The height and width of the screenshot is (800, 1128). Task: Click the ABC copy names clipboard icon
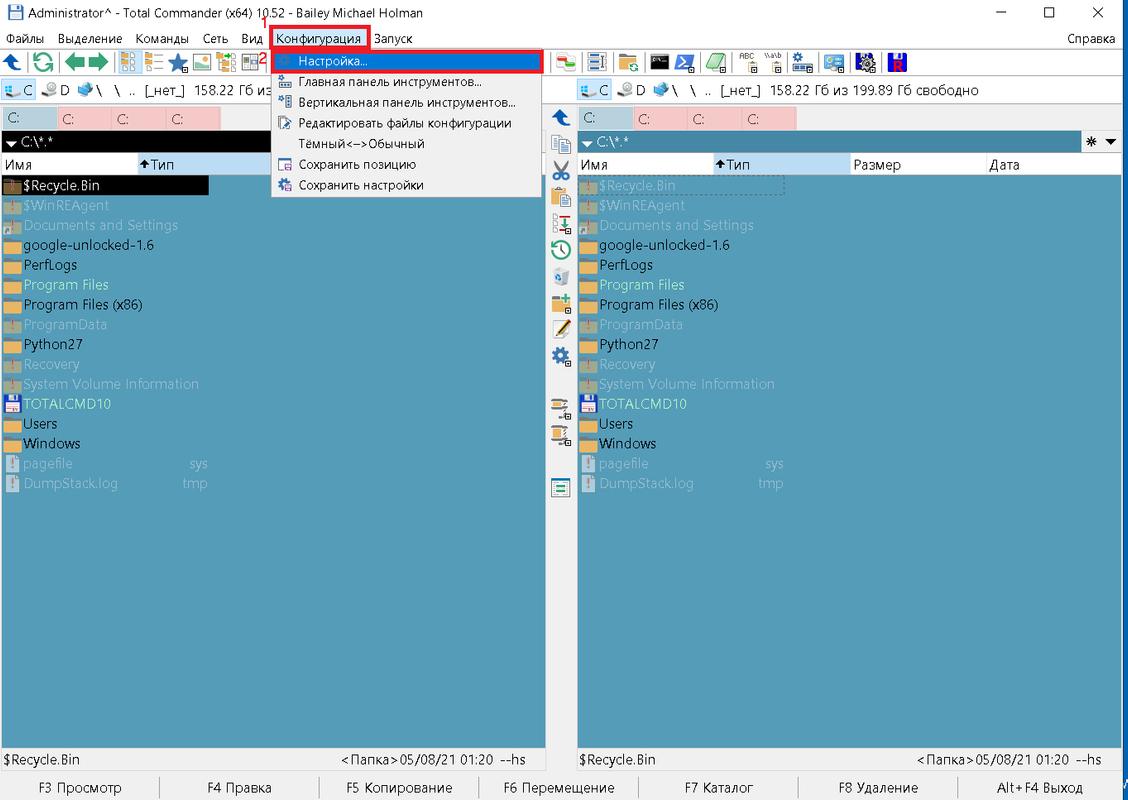click(x=747, y=63)
